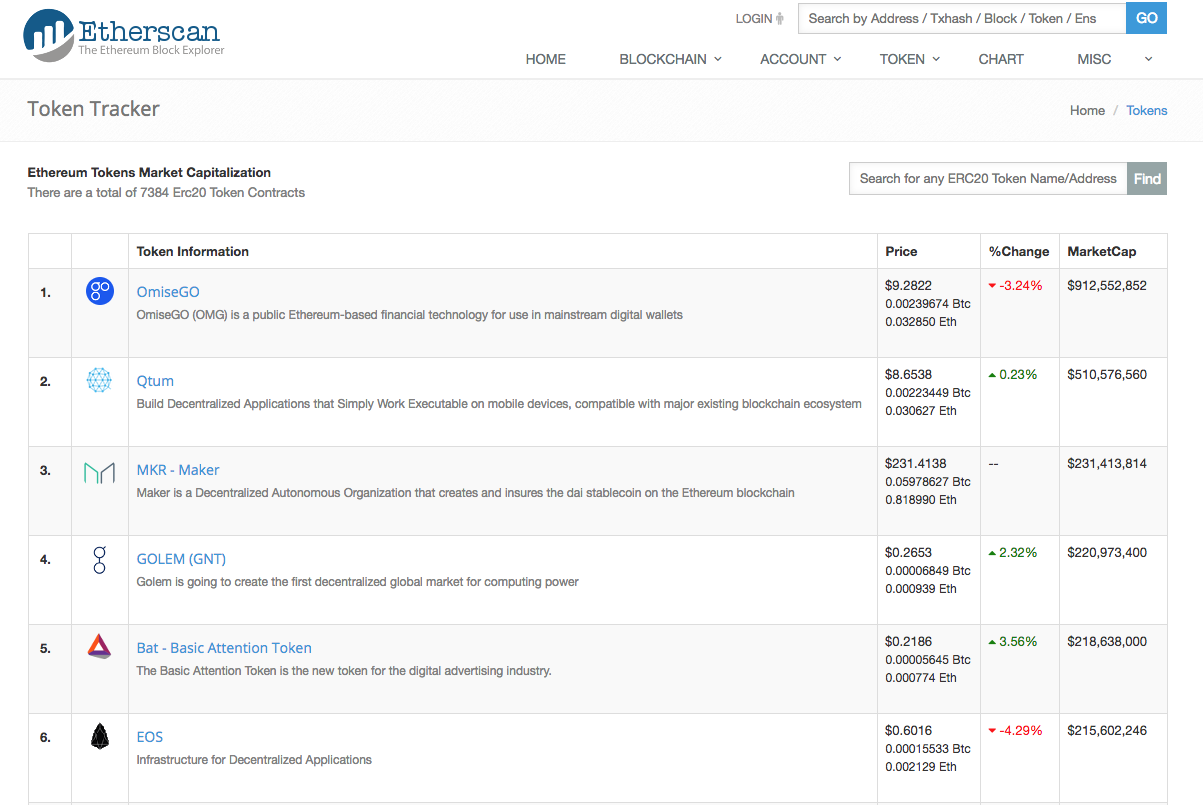Viewport: 1203px width, 805px height.
Task: Click the EOS Infrastructure description text
Action: point(254,759)
